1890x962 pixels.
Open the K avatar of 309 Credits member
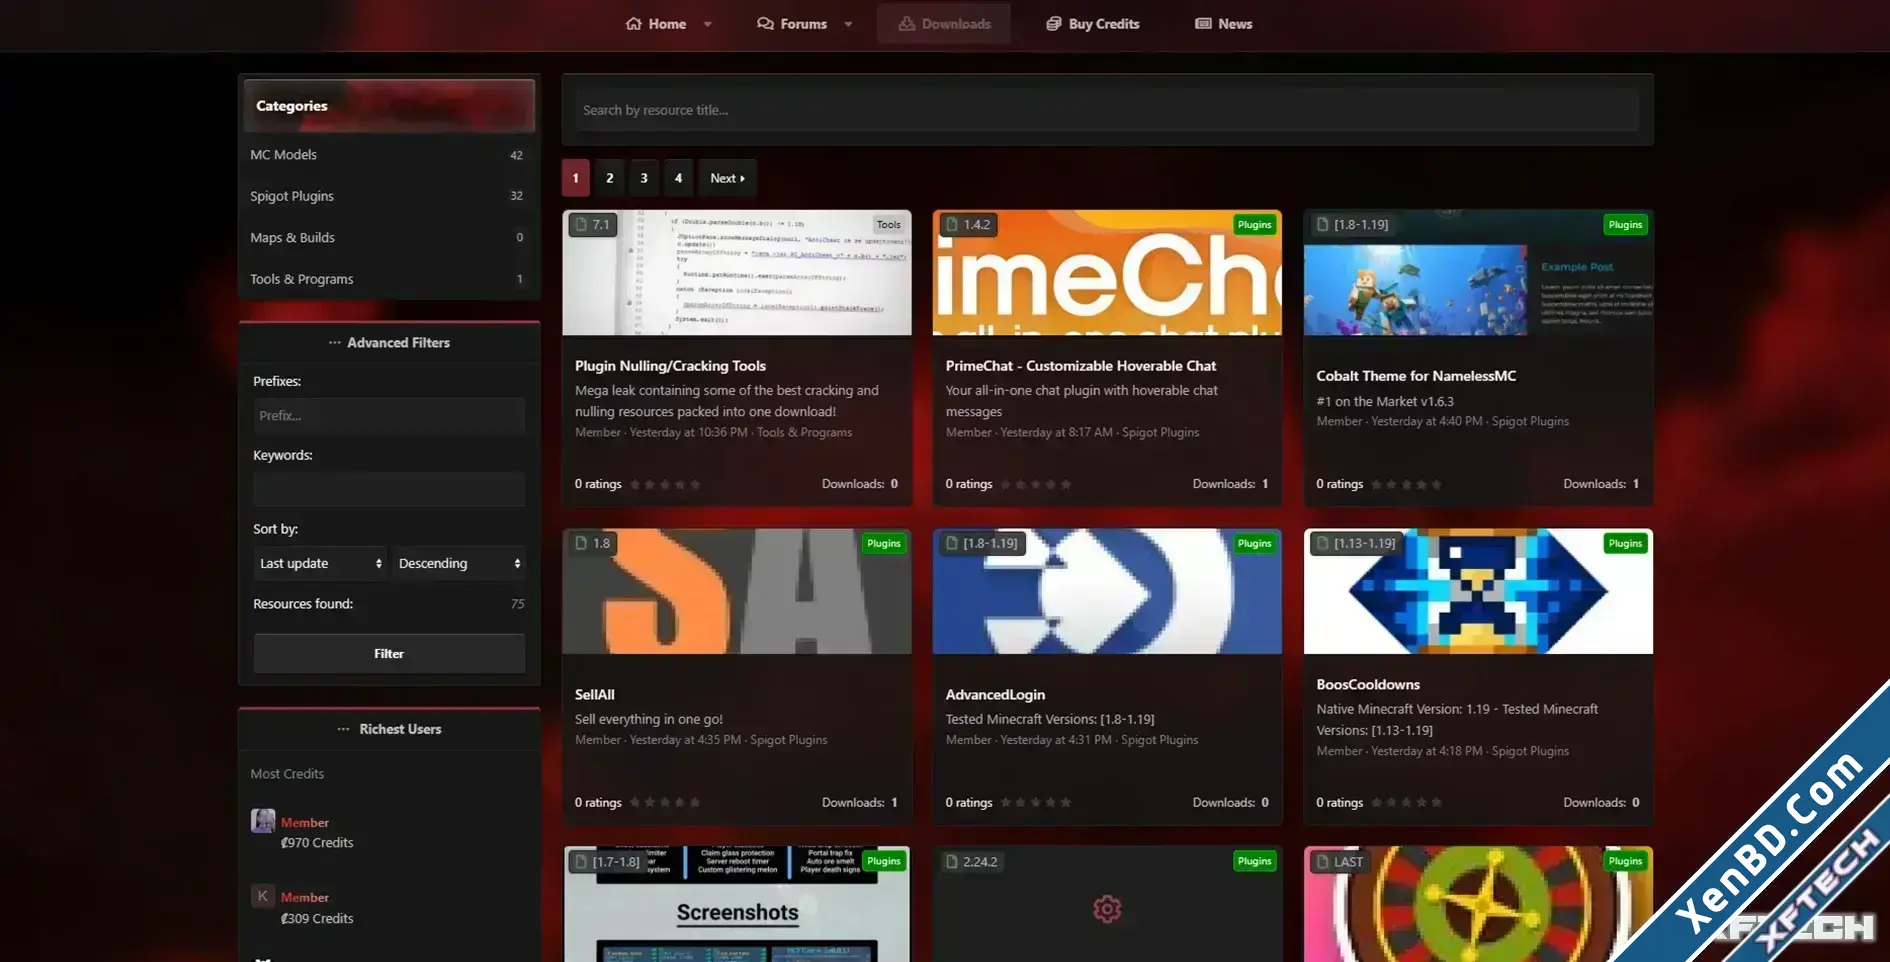coord(263,896)
